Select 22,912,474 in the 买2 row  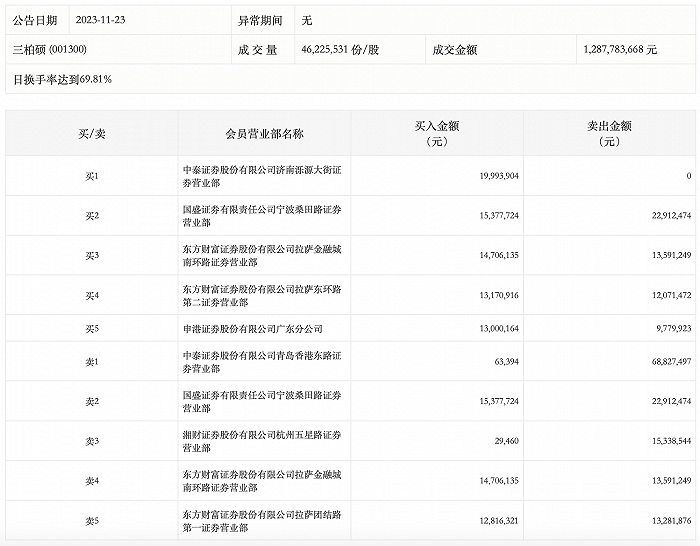pos(671,216)
